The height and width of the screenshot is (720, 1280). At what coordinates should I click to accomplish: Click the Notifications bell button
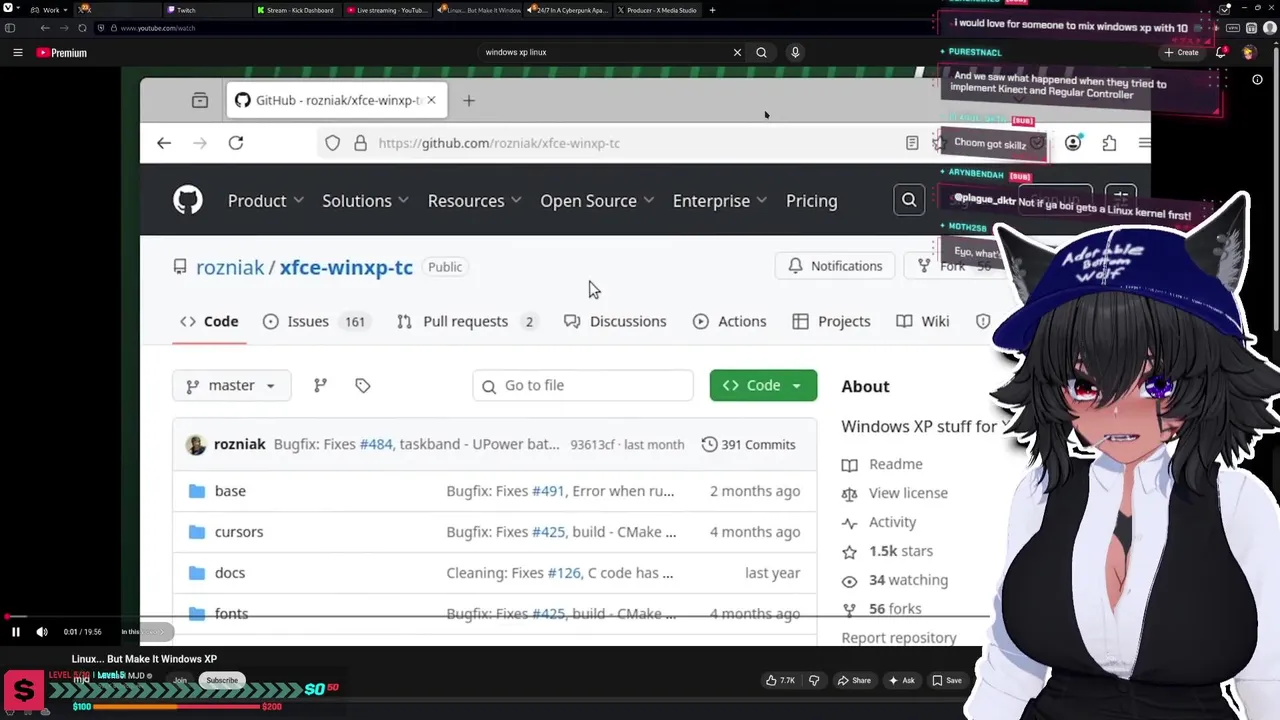(x=835, y=266)
